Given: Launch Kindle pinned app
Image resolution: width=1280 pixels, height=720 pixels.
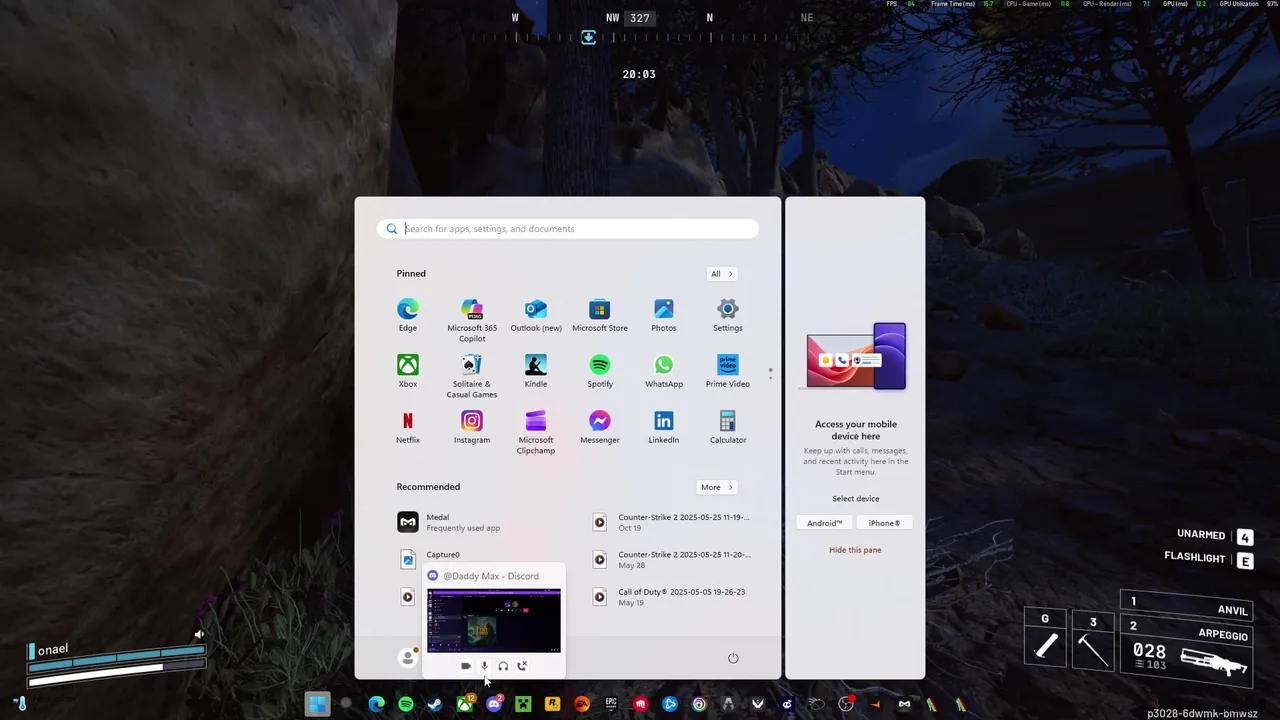Looking at the screenshot, I should [x=536, y=371].
